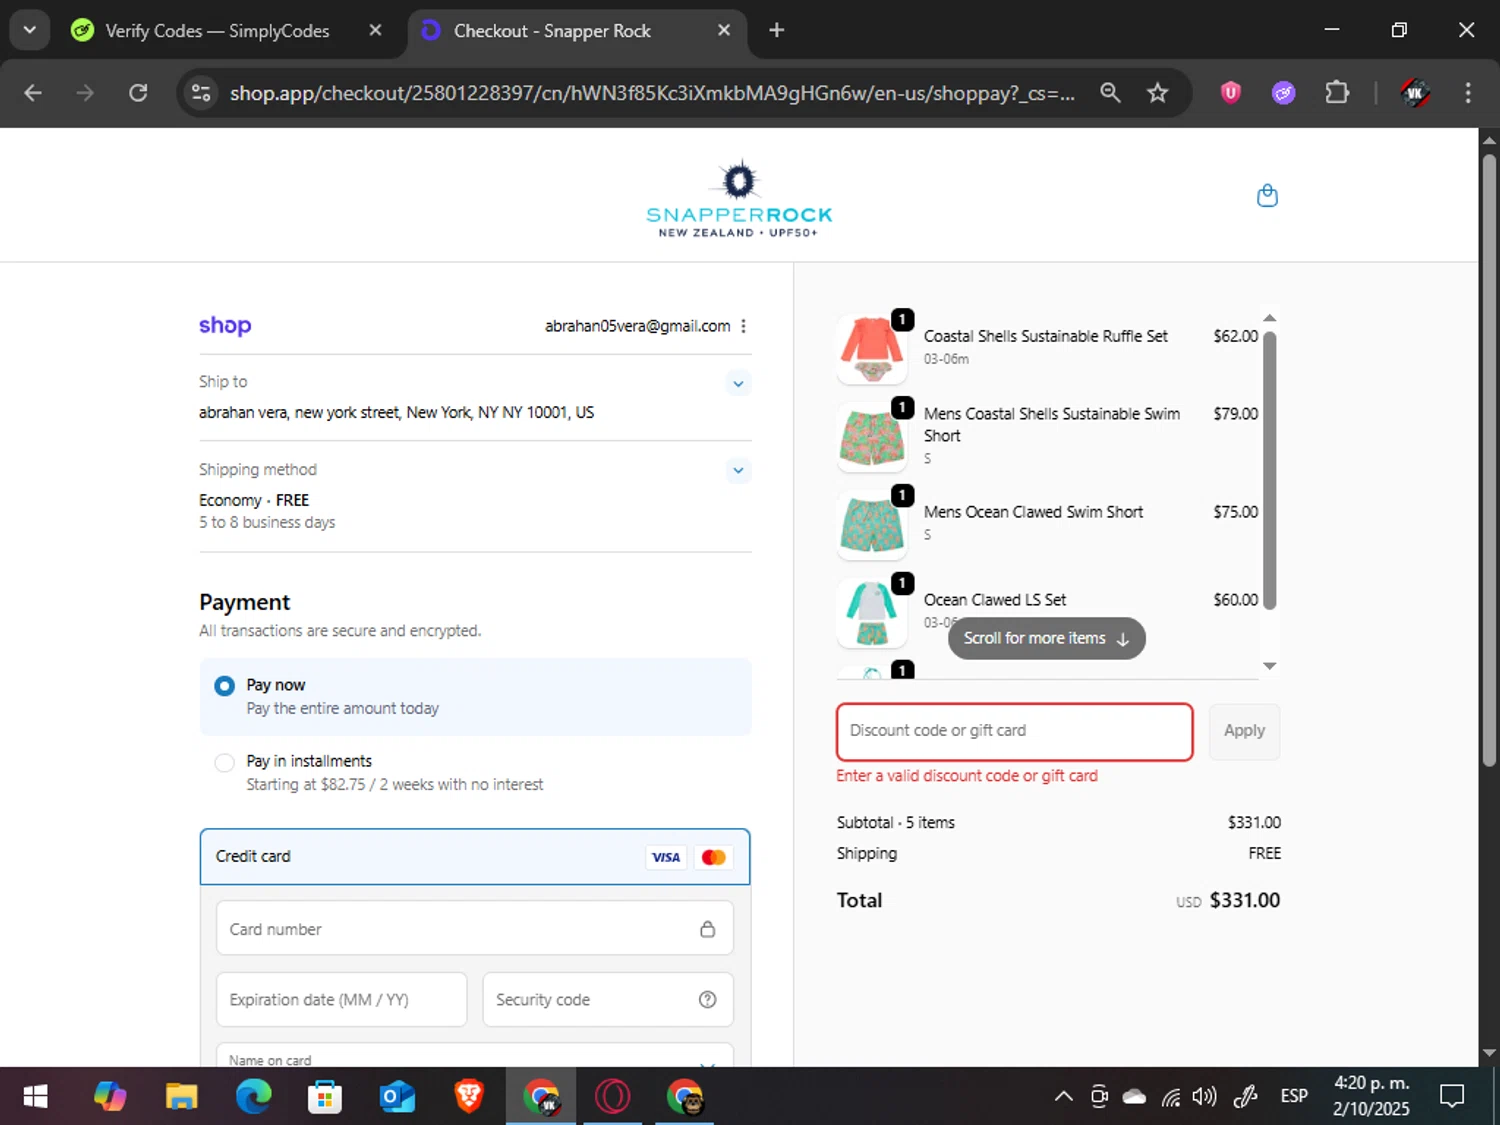
Task: Open site information icon in address bar
Action: (201, 93)
